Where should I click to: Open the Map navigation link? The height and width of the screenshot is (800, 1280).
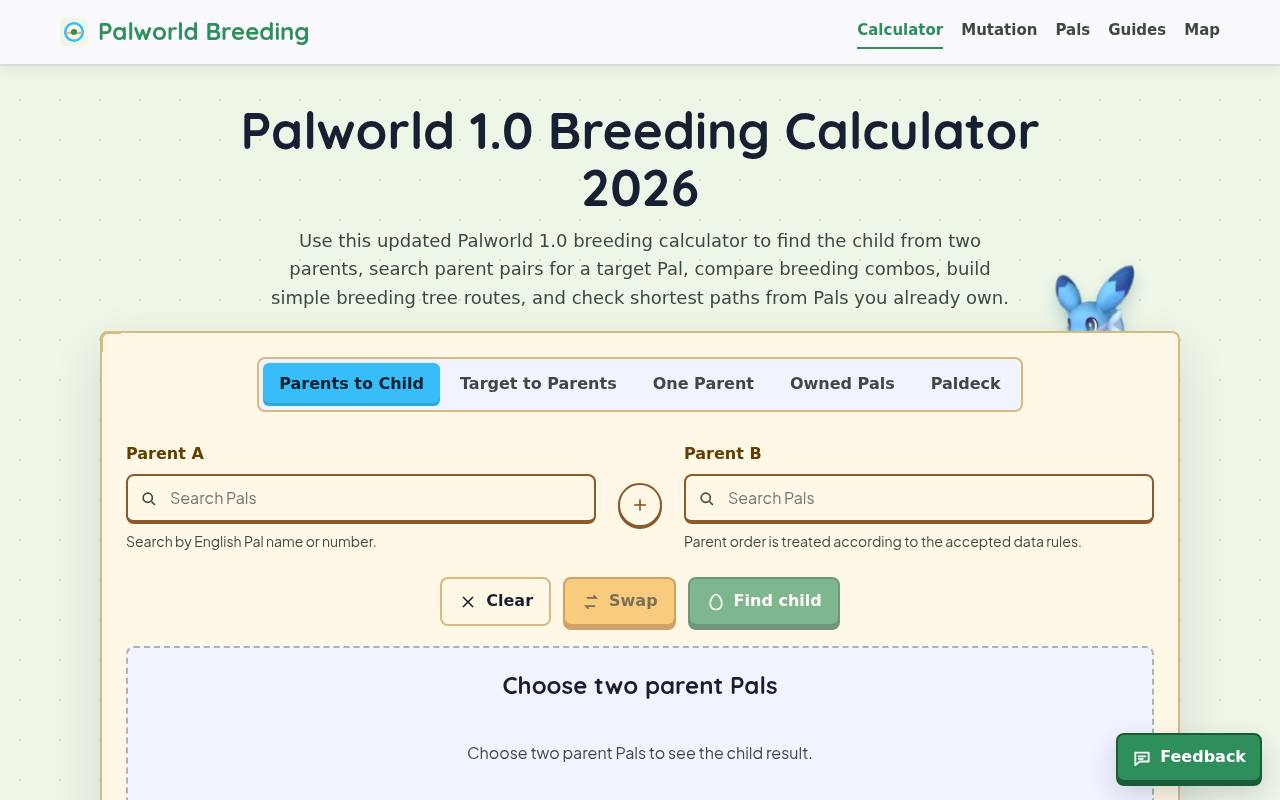[1202, 30]
